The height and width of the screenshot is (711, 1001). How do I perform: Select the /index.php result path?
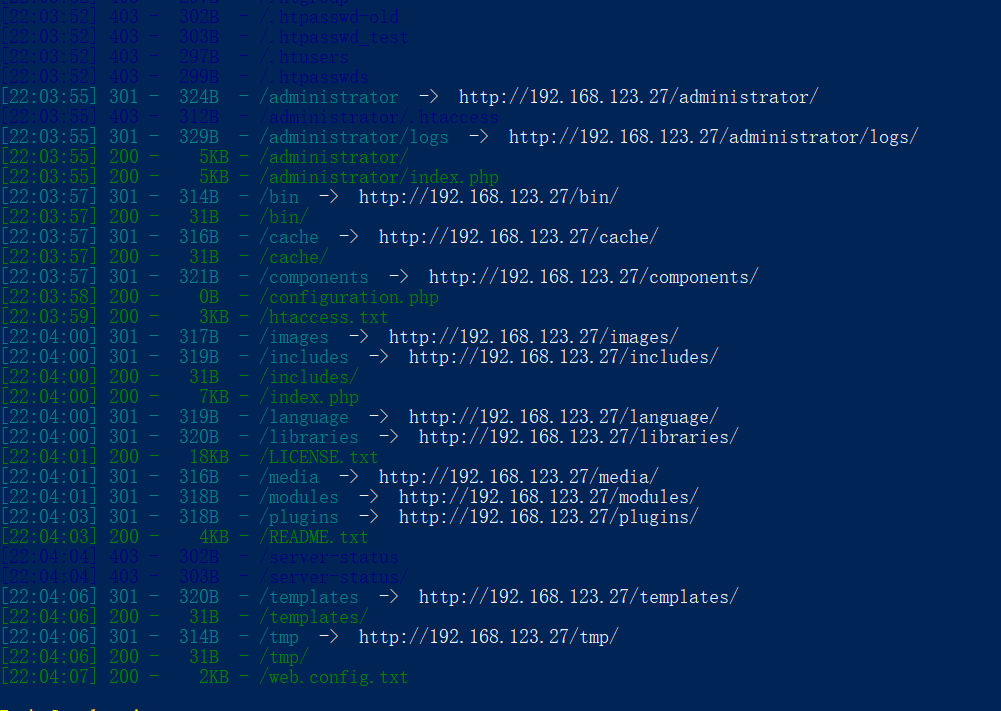tap(309, 398)
